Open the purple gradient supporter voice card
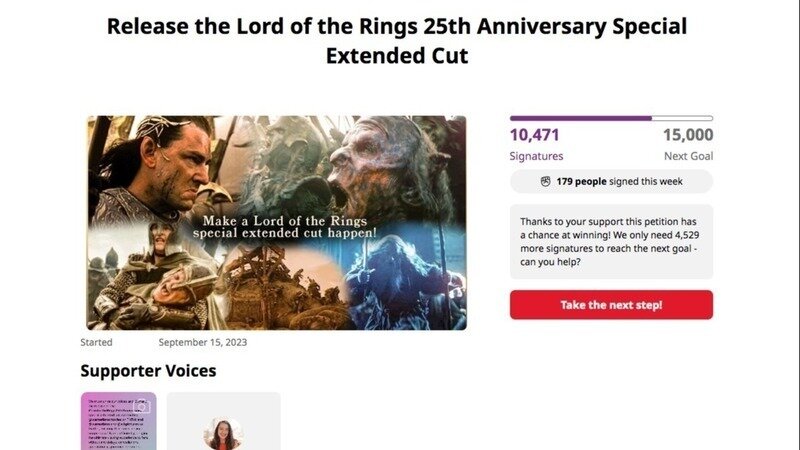This screenshot has height=450, width=800. tap(118, 421)
